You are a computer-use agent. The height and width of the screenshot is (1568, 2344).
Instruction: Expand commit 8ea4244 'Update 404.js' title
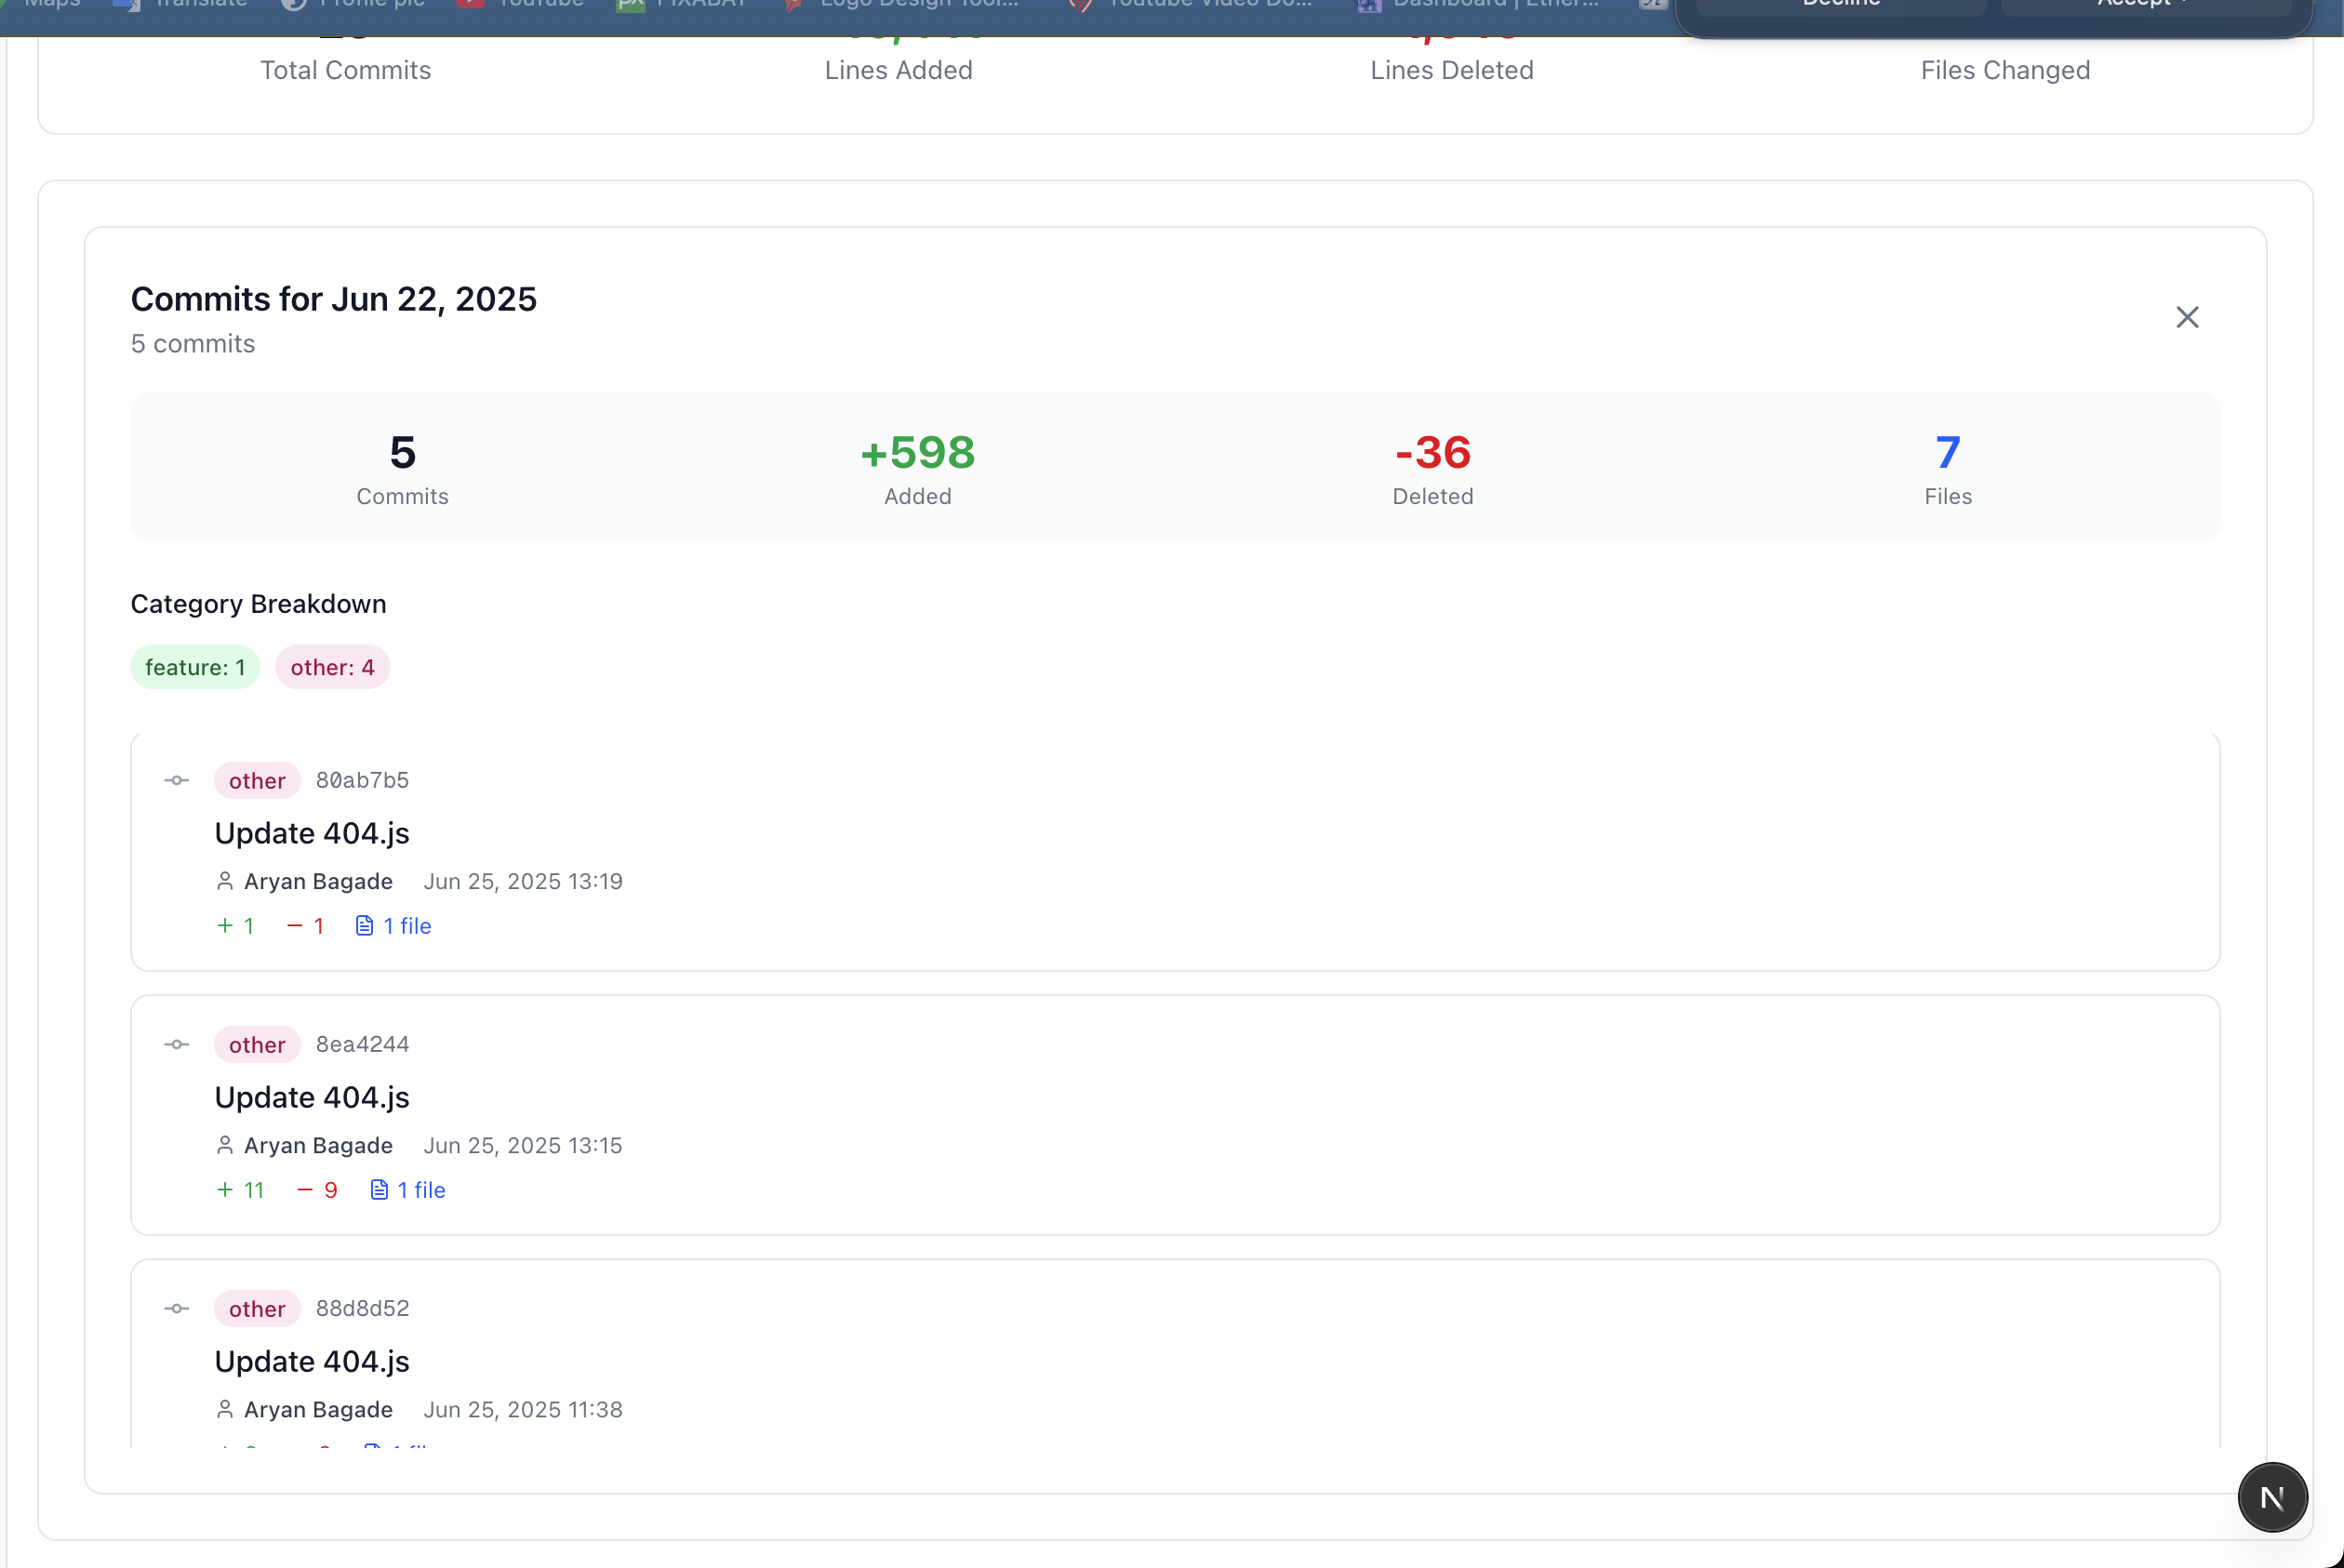(312, 1097)
